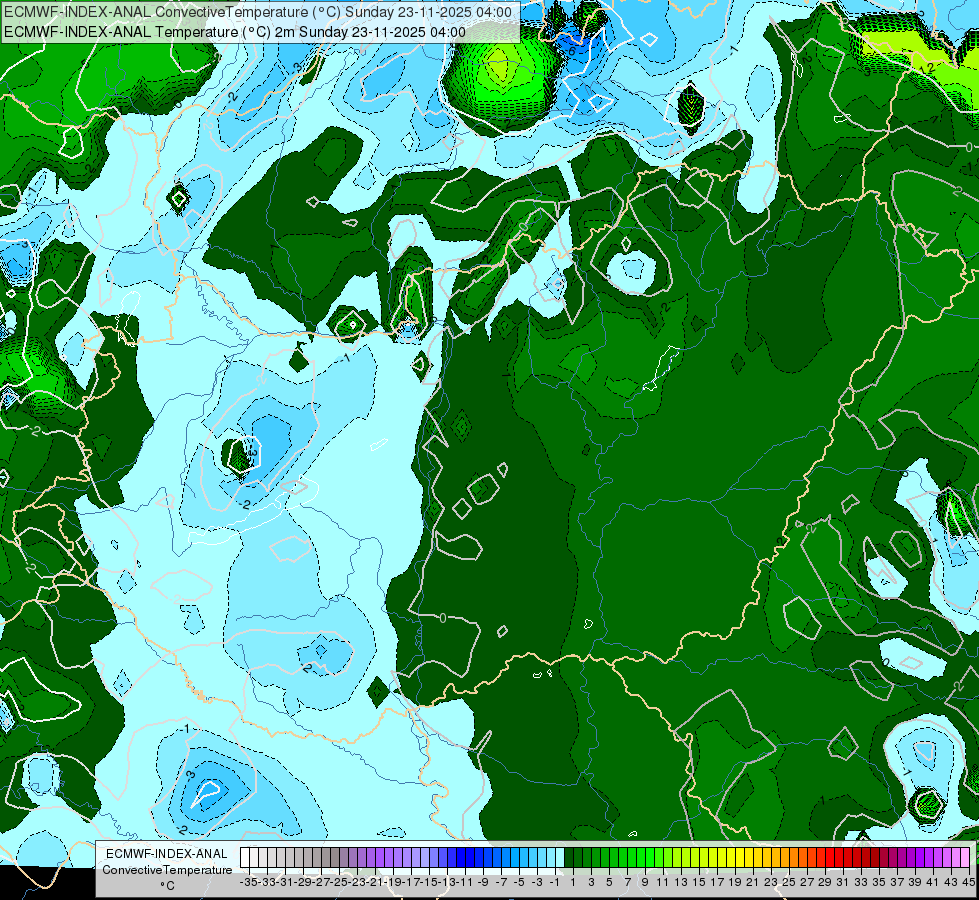Click the -35 legend scale value
The width and height of the screenshot is (979, 900).
pos(249,882)
